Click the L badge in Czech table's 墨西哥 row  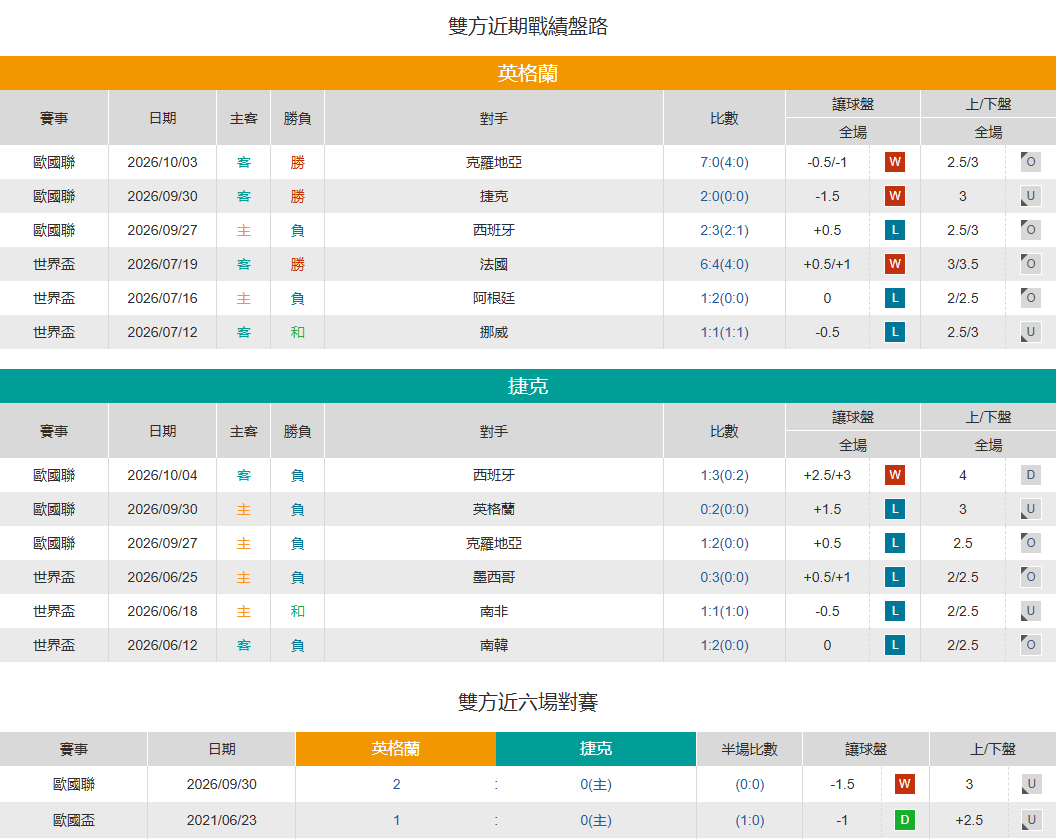pyautogui.click(x=894, y=577)
